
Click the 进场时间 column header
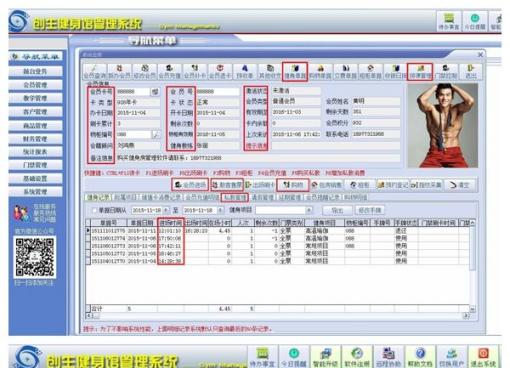coord(171,222)
